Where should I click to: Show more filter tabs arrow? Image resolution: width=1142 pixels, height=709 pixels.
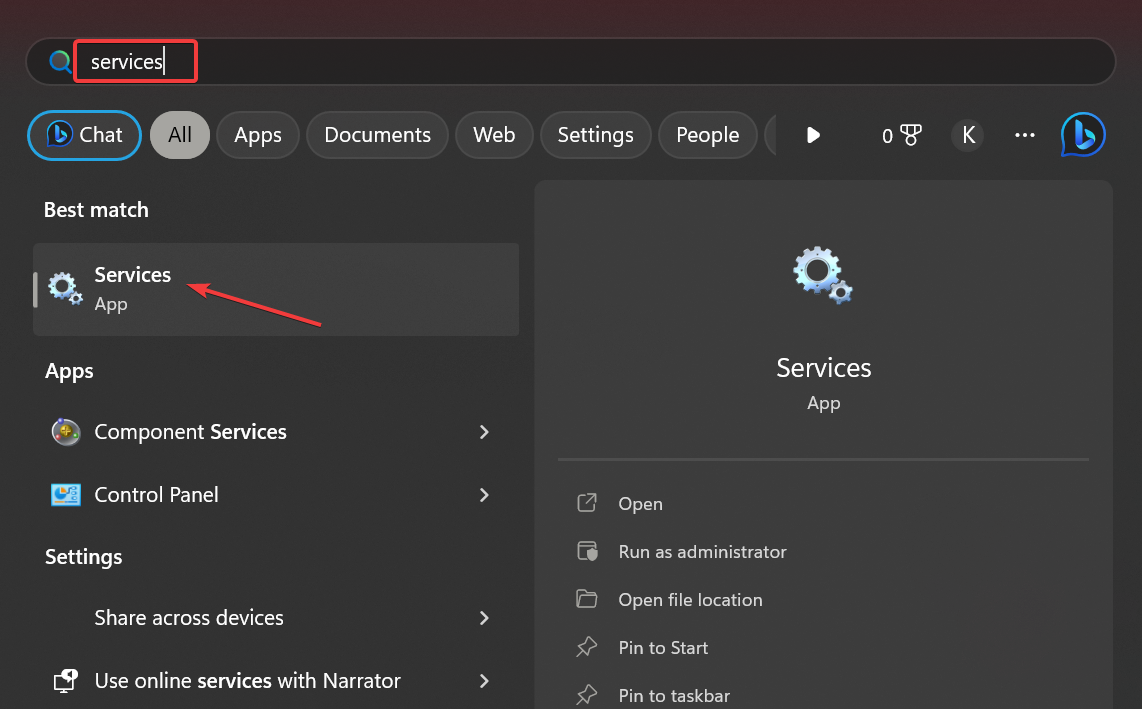coord(813,135)
